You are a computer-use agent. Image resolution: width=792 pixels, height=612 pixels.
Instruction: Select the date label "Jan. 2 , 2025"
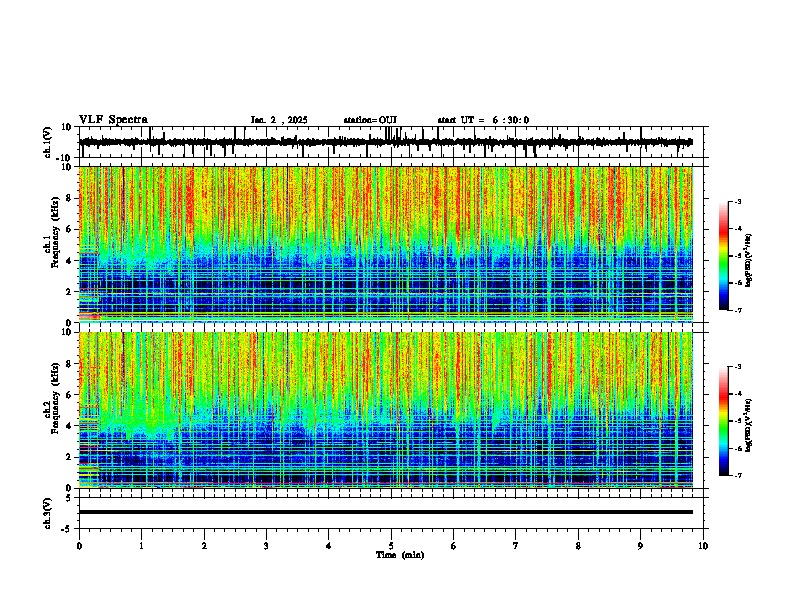(x=279, y=120)
